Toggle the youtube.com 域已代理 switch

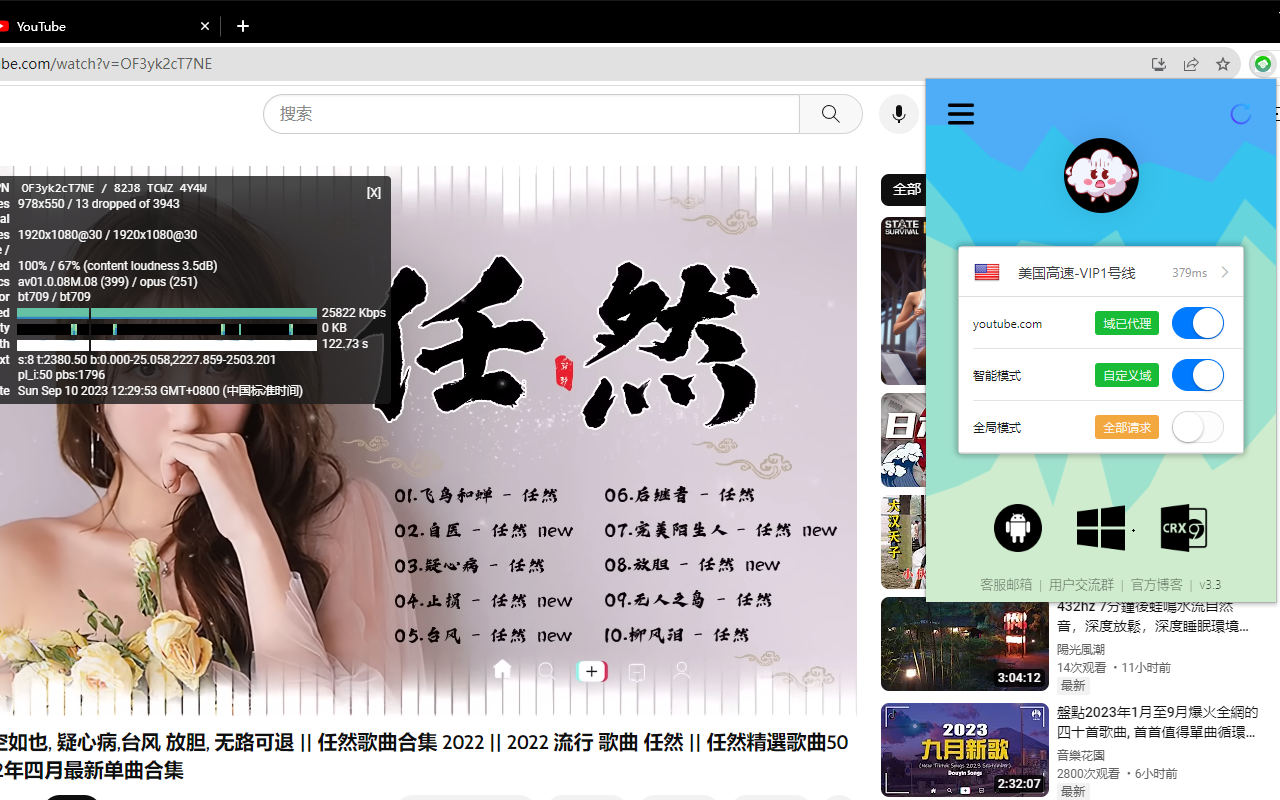[x=1197, y=323]
